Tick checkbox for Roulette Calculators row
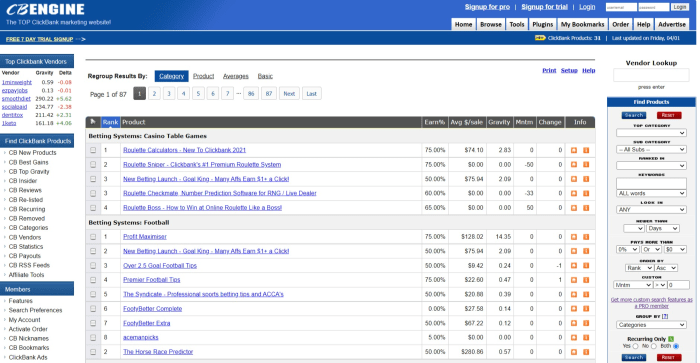700x363 pixels. [93, 150]
